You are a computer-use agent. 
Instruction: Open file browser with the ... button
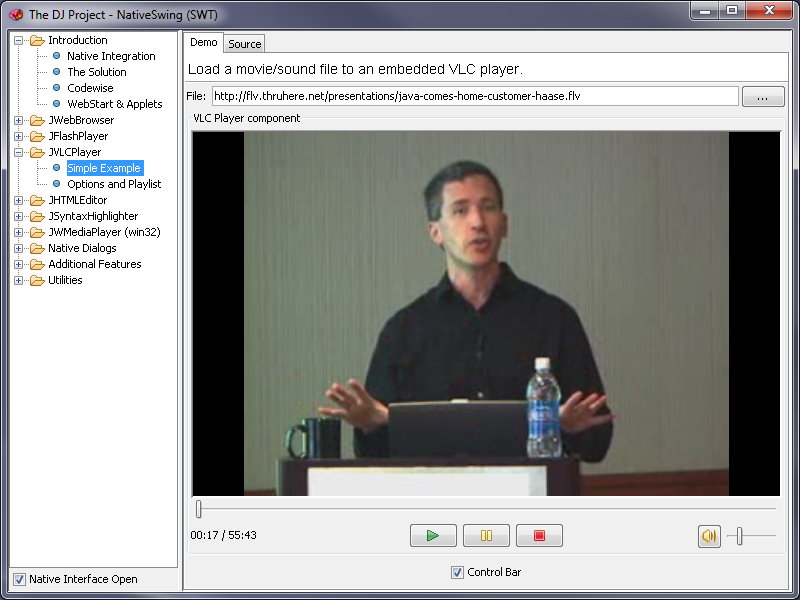pyautogui.click(x=763, y=96)
